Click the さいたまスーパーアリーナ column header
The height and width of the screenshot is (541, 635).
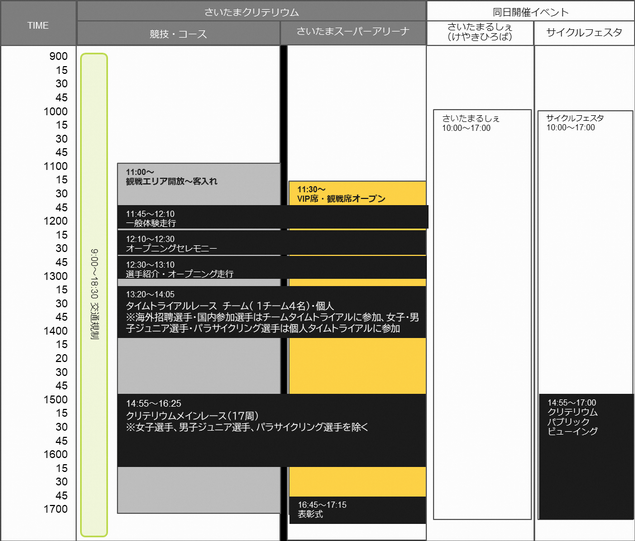coord(354,34)
